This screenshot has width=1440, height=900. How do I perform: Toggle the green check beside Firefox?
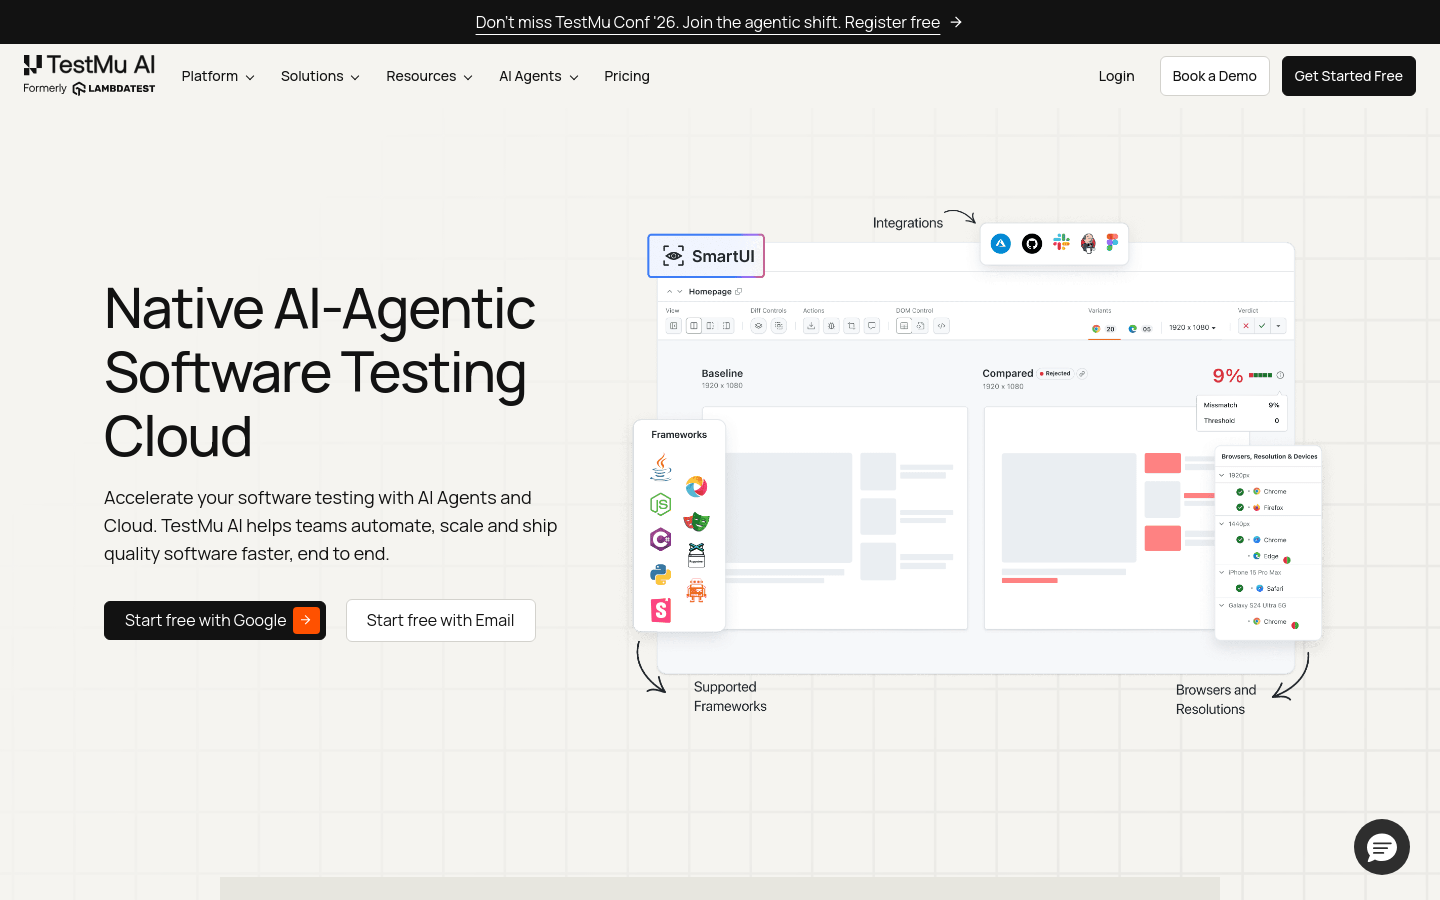point(1240,508)
